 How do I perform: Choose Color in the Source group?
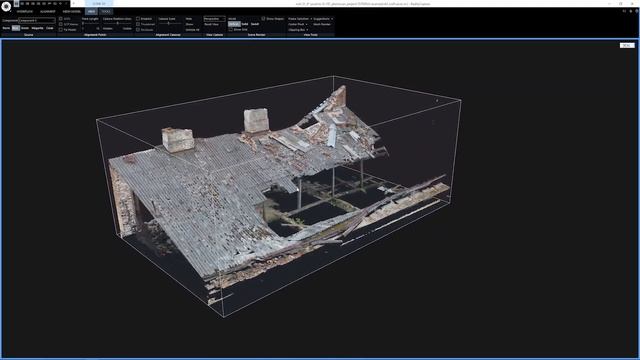pos(50,28)
